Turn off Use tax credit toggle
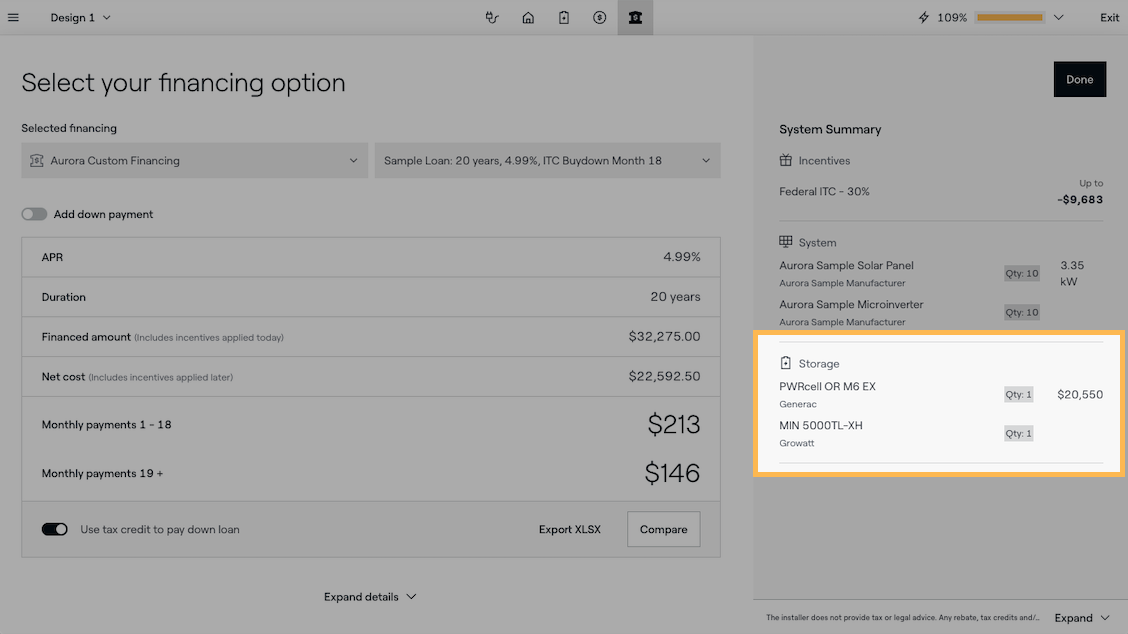1128x634 pixels. pos(54,529)
